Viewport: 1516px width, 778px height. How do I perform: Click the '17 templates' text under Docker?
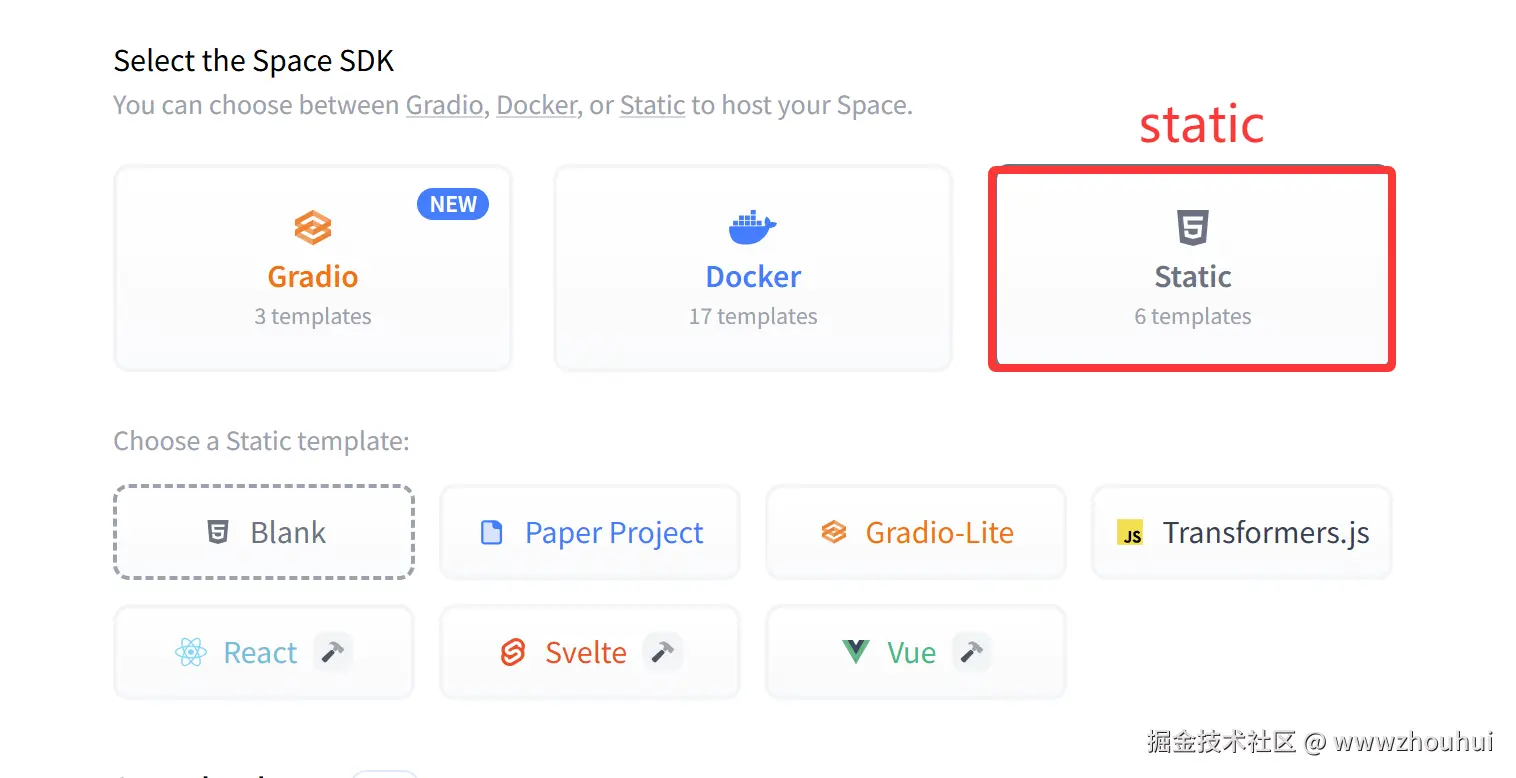(x=753, y=316)
